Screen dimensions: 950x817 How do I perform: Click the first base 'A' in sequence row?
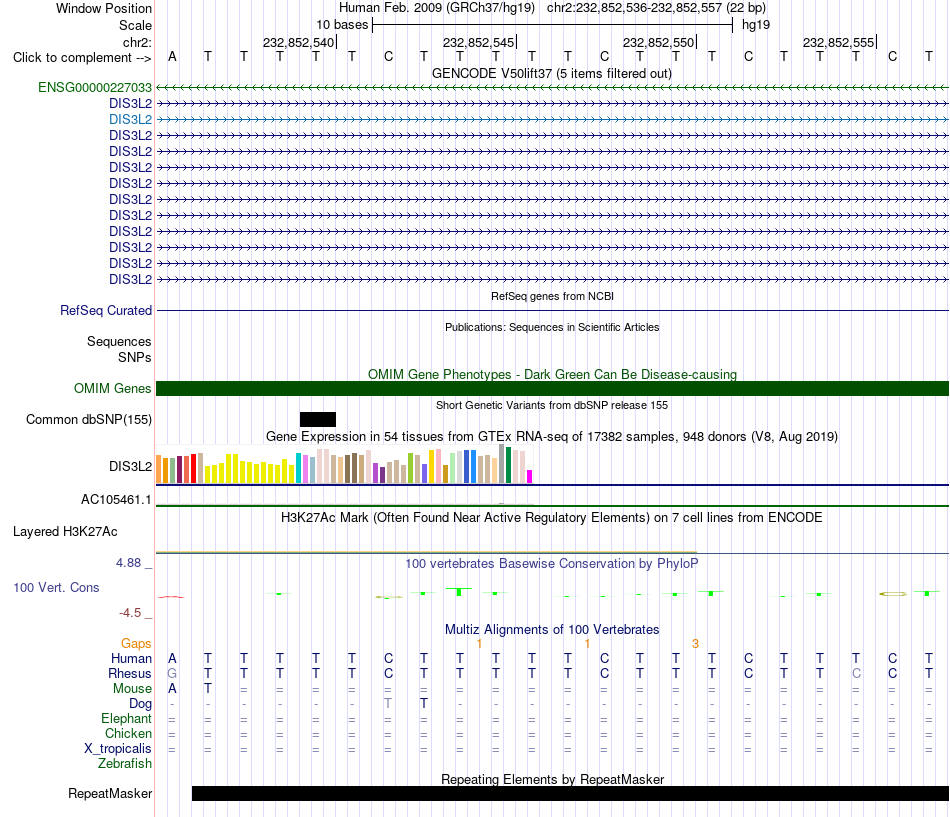coord(172,57)
